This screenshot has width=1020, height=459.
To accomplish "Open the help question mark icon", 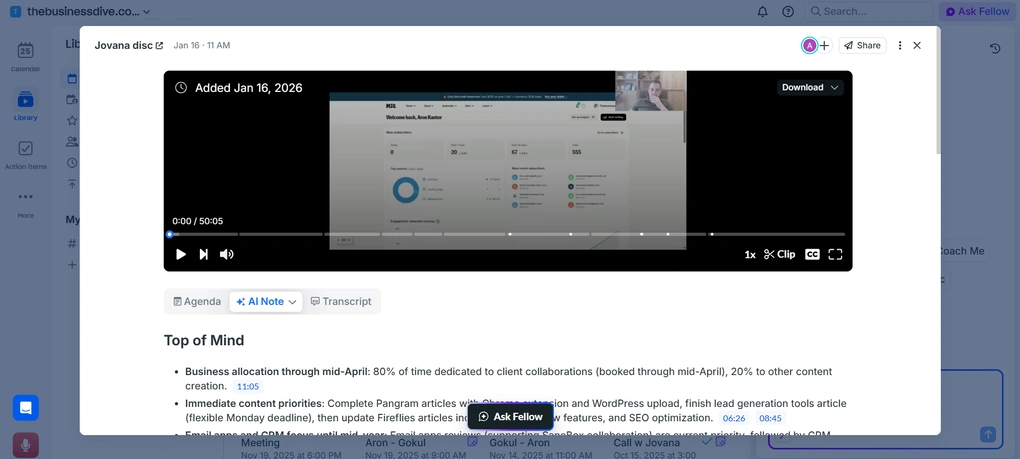I will tap(788, 12).
